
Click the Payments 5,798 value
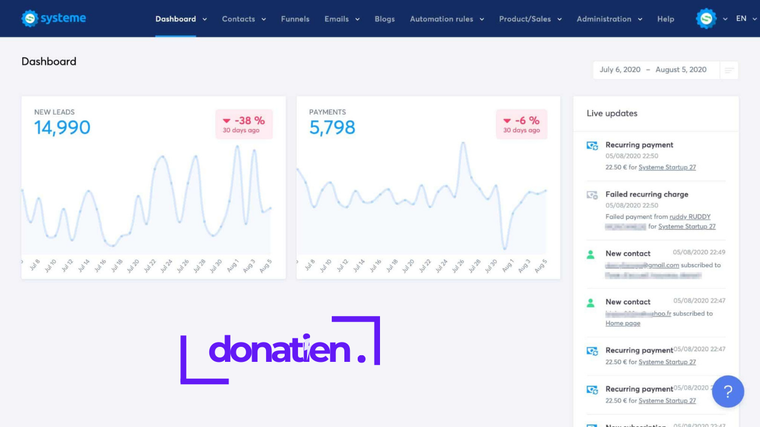point(332,127)
